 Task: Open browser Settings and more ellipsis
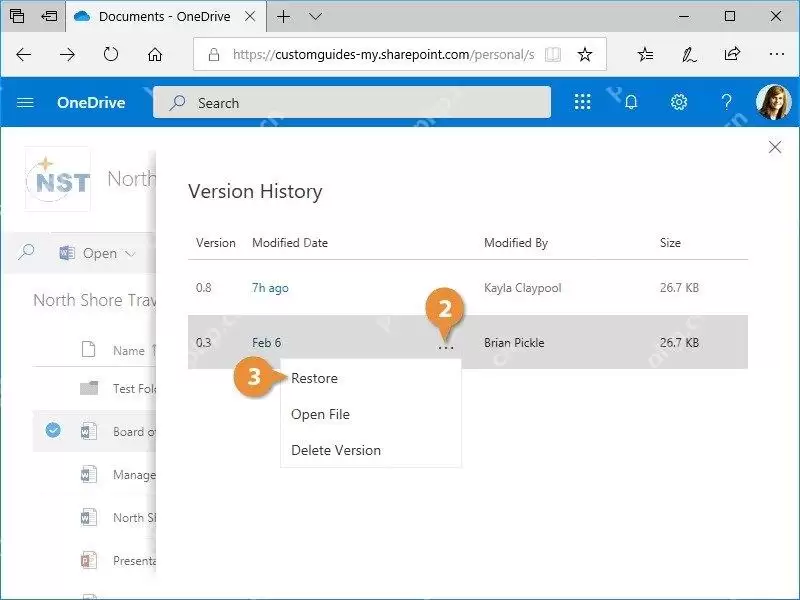click(x=777, y=54)
